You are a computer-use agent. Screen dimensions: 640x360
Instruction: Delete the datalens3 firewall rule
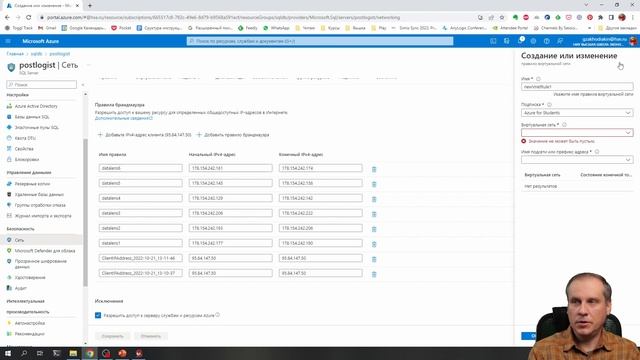click(374, 214)
